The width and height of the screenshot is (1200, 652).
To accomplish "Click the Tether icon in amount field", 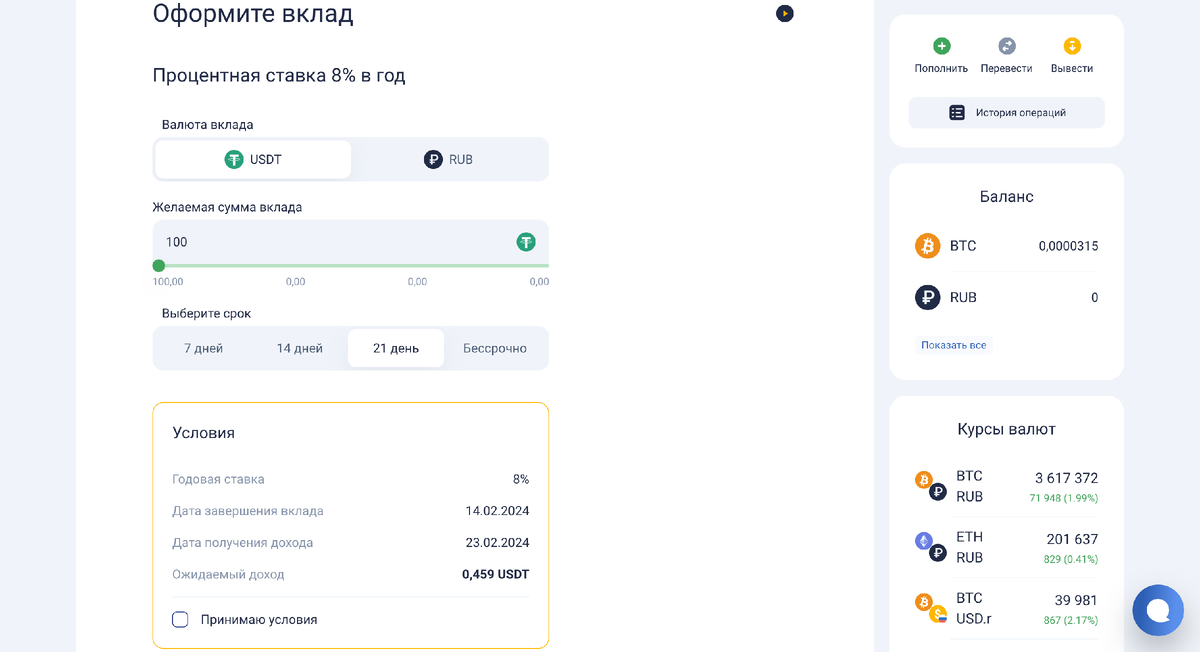I will 526,242.
